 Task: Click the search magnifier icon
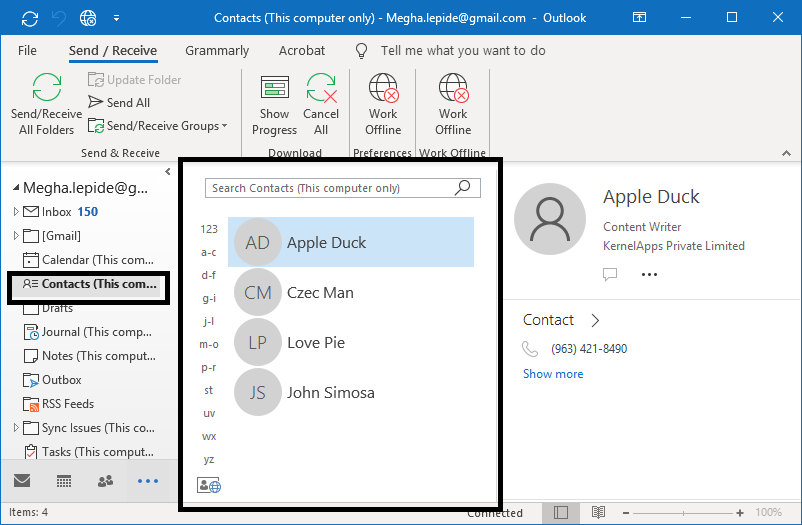[462, 188]
